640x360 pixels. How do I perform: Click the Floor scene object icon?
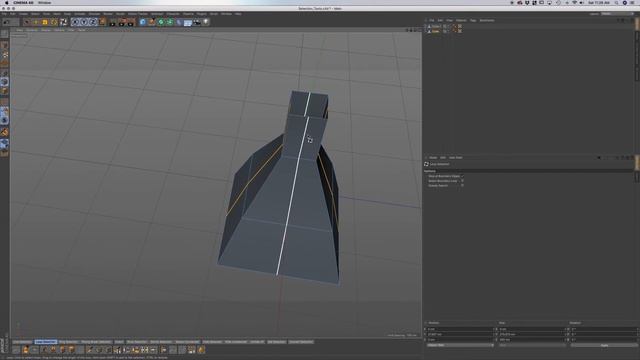pos(188,22)
